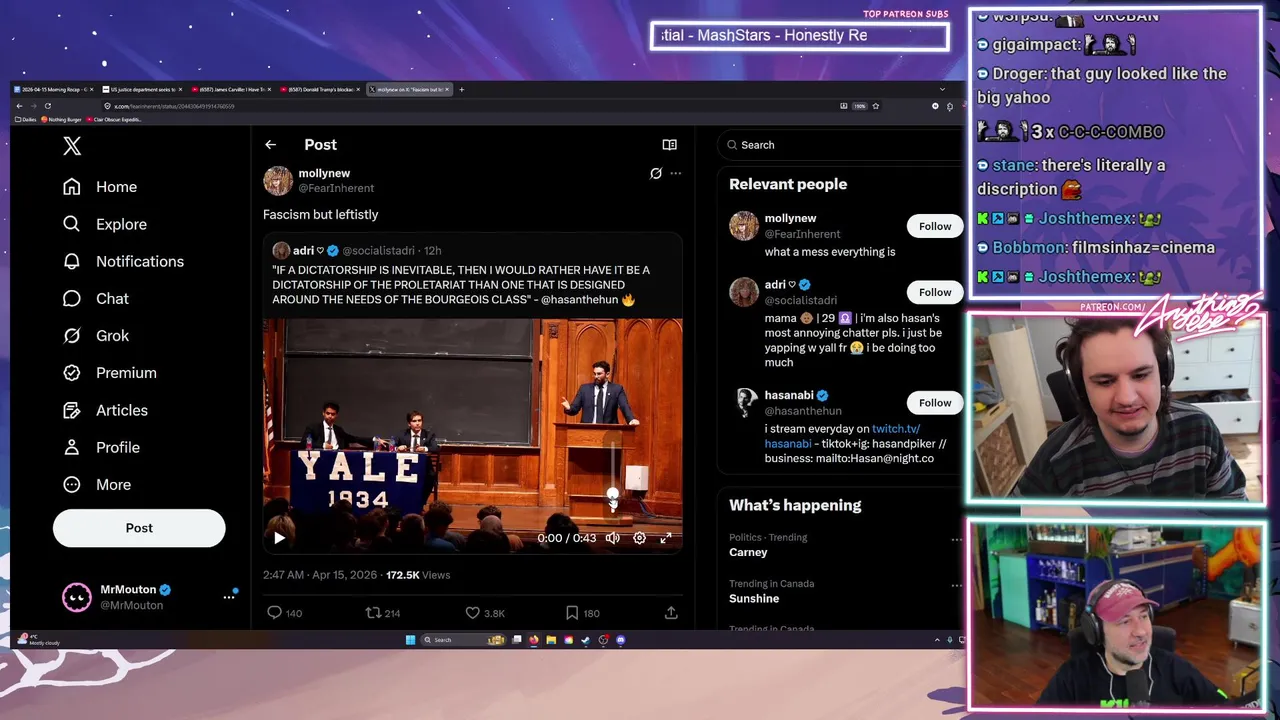Click mollynew author name on post
The image size is (1280, 720).
pos(324,173)
